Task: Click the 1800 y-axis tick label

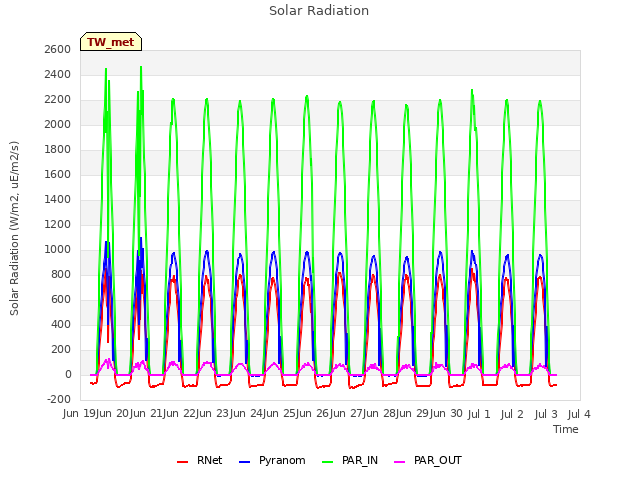Action: point(58,149)
